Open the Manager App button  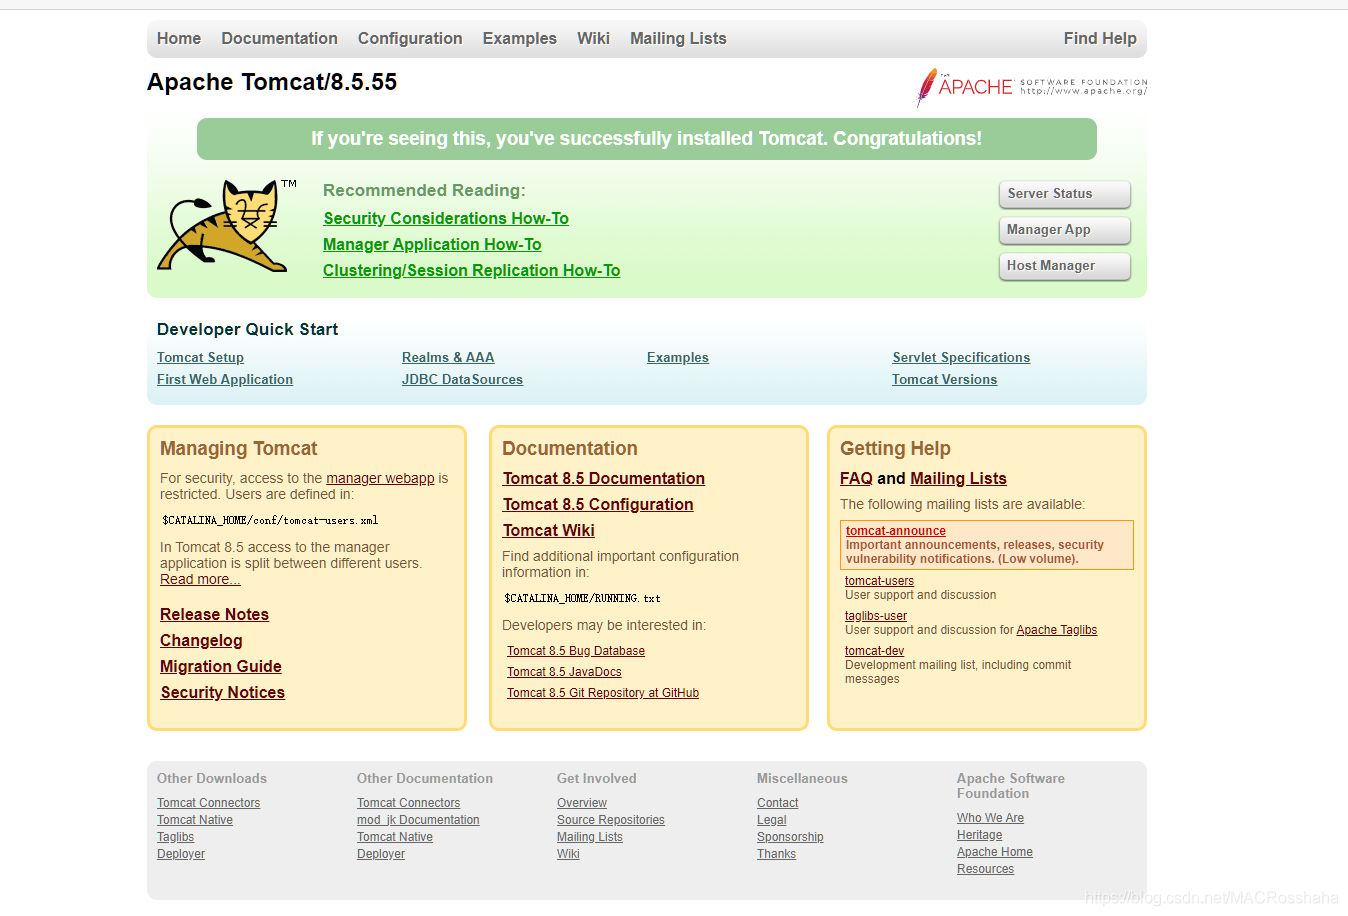(1065, 230)
